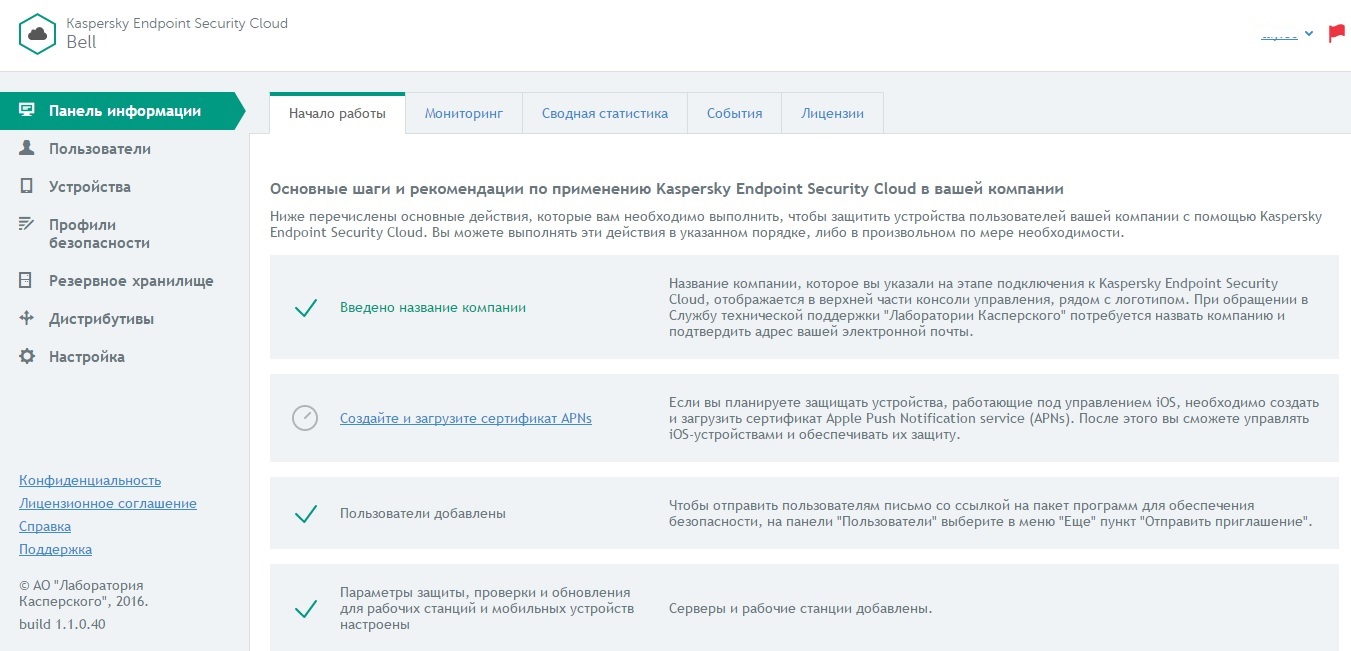Open Панель информации in the sidebar
Image resolution: width=1351 pixels, height=651 pixels.
tap(122, 111)
